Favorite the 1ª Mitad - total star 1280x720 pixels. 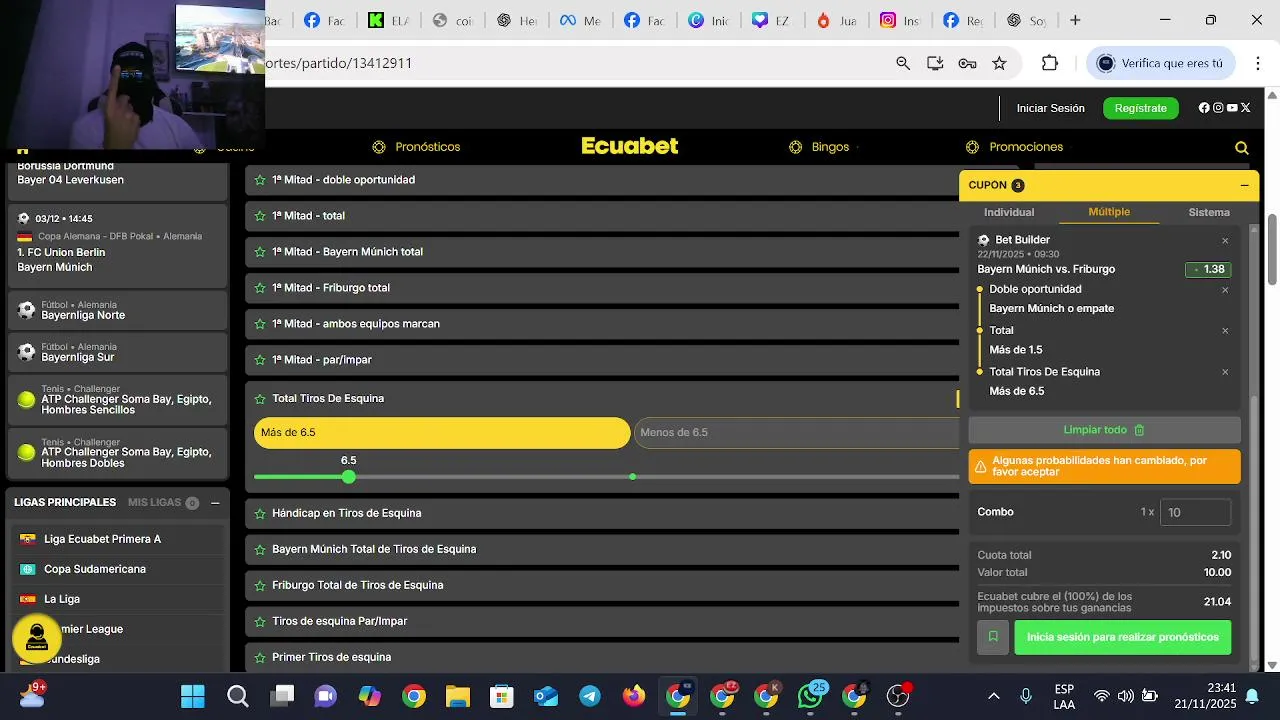(260, 216)
